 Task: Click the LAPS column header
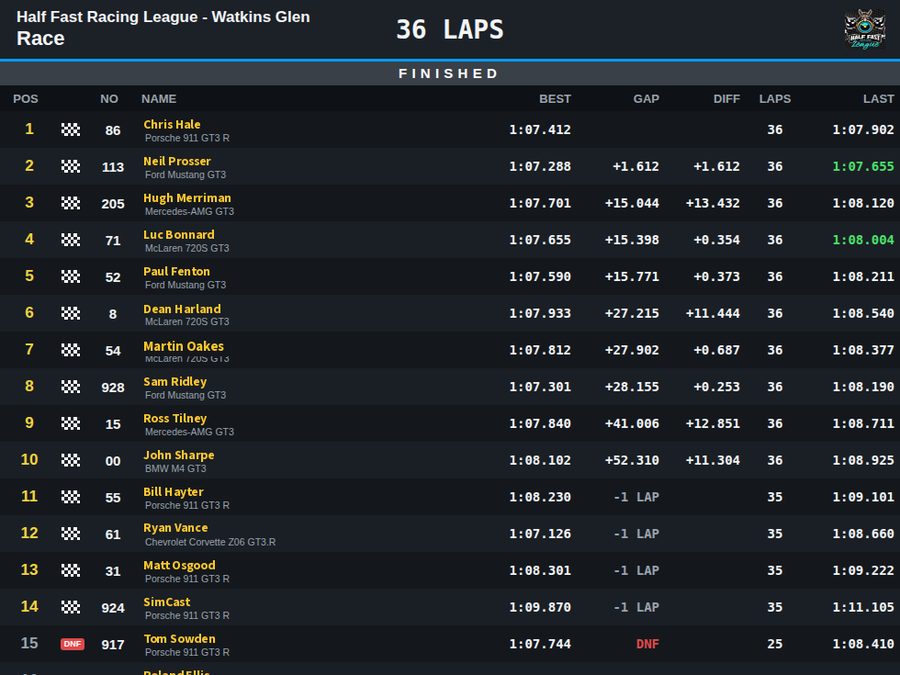click(775, 99)
